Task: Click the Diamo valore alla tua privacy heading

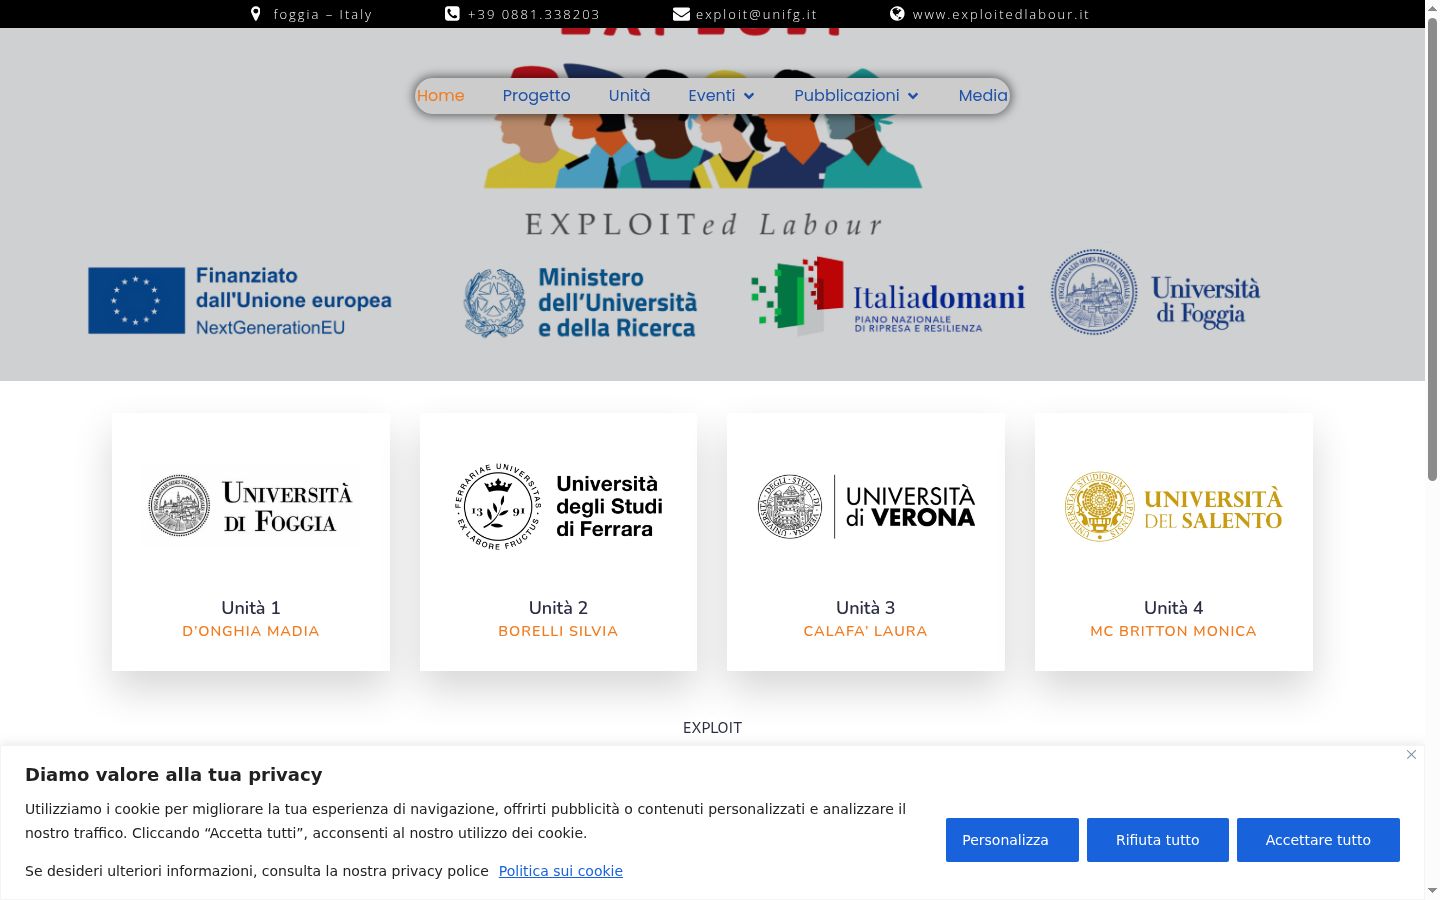Action: point(174,775)
